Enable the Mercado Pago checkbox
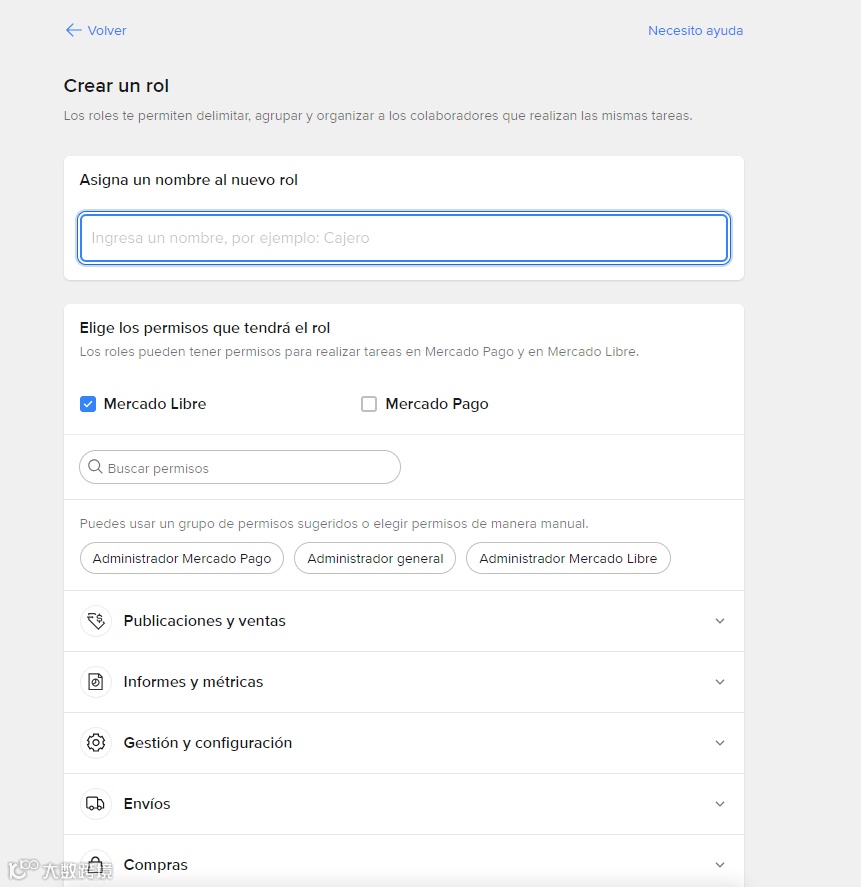The width and height of the screenshot is (861, 887). pos(369,404)
